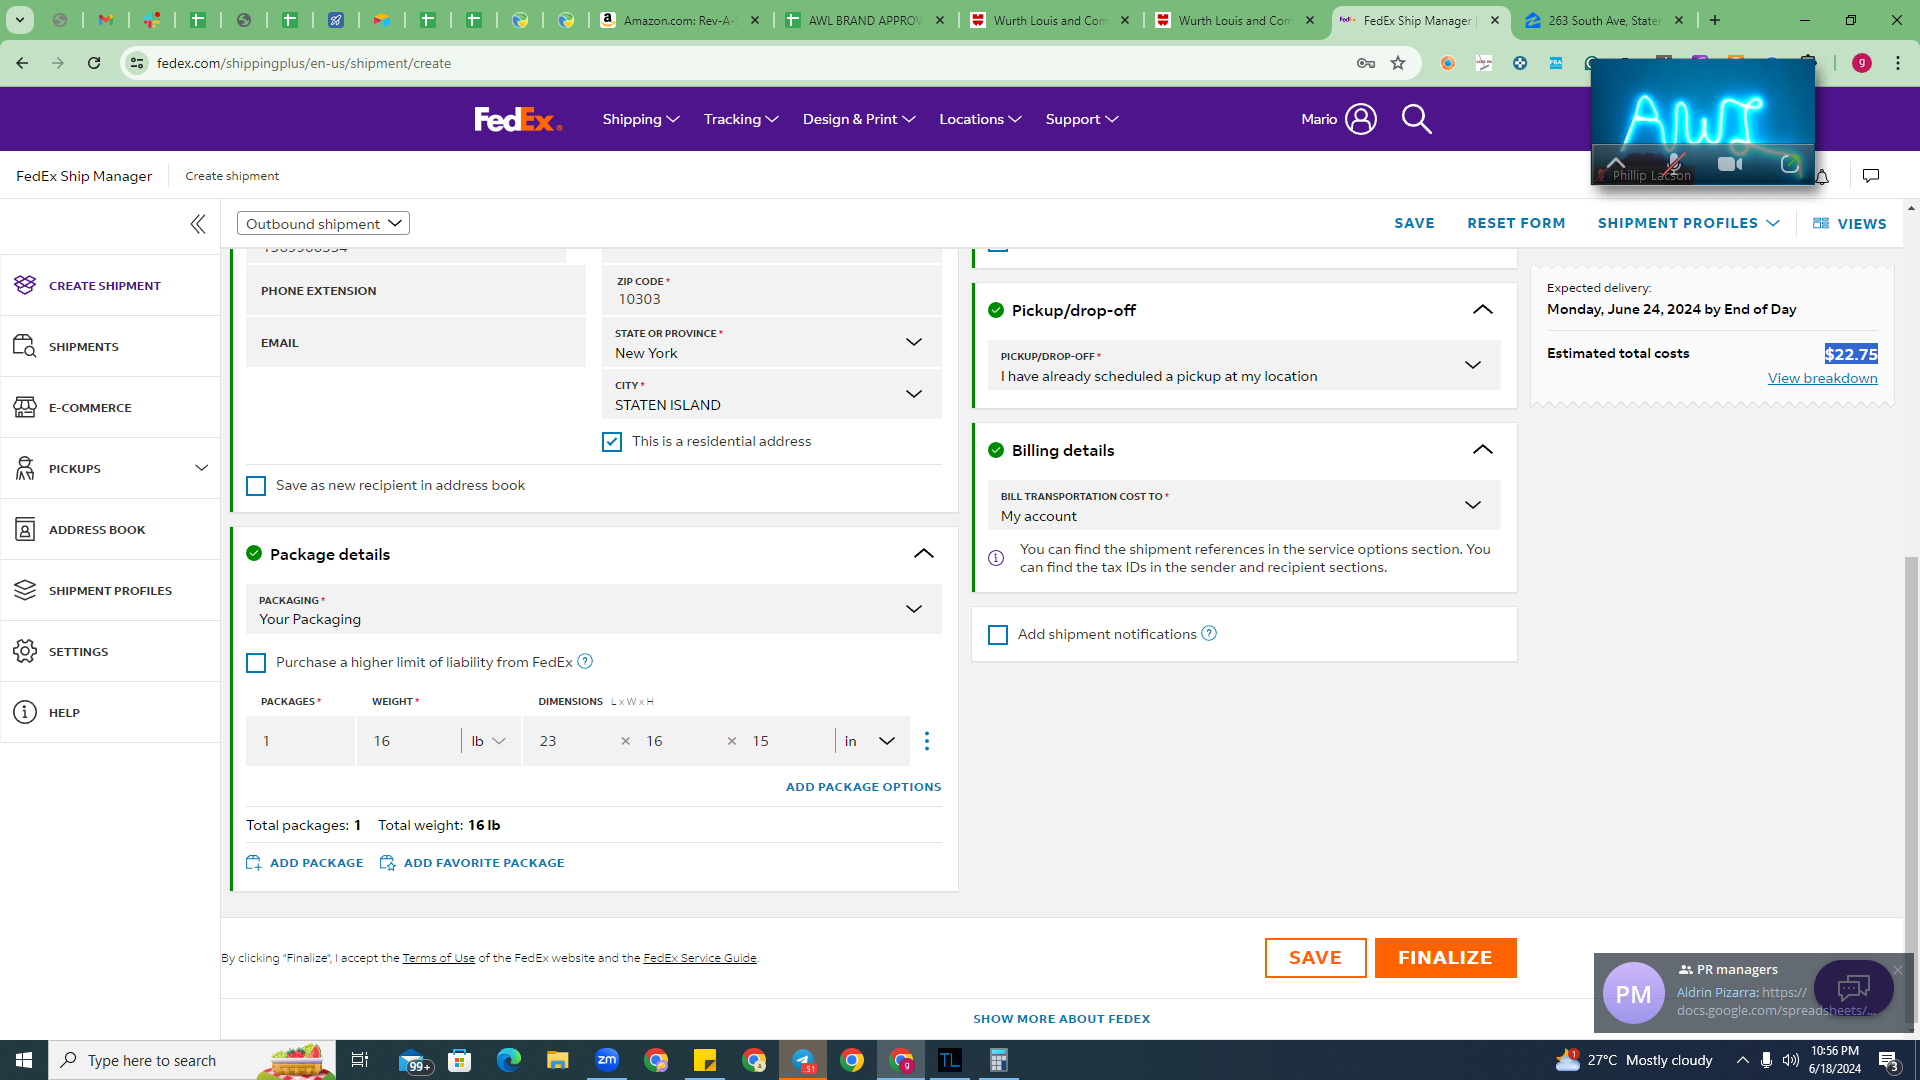Image resolution: width=1920 pixels, height=1080 pixels.
Task: Bookmark this page with the star icon
Action: coord(1398,63)
